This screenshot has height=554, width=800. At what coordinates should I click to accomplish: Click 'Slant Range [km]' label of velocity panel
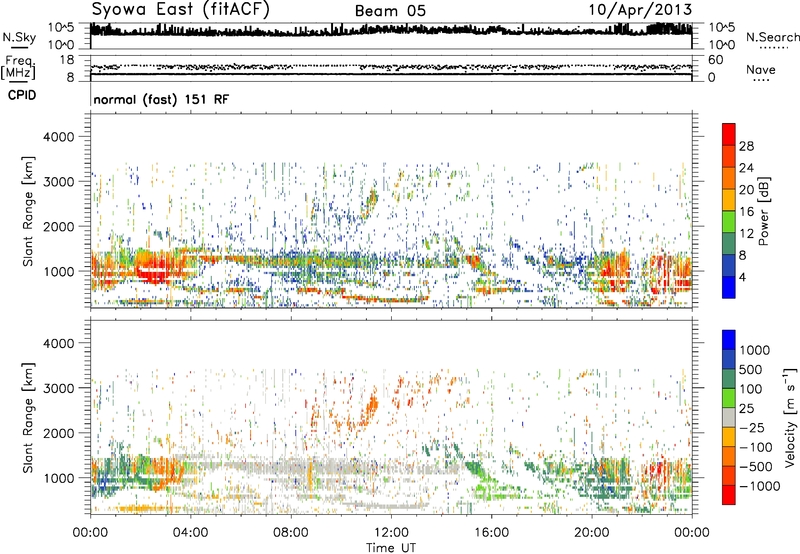(28, 417)
